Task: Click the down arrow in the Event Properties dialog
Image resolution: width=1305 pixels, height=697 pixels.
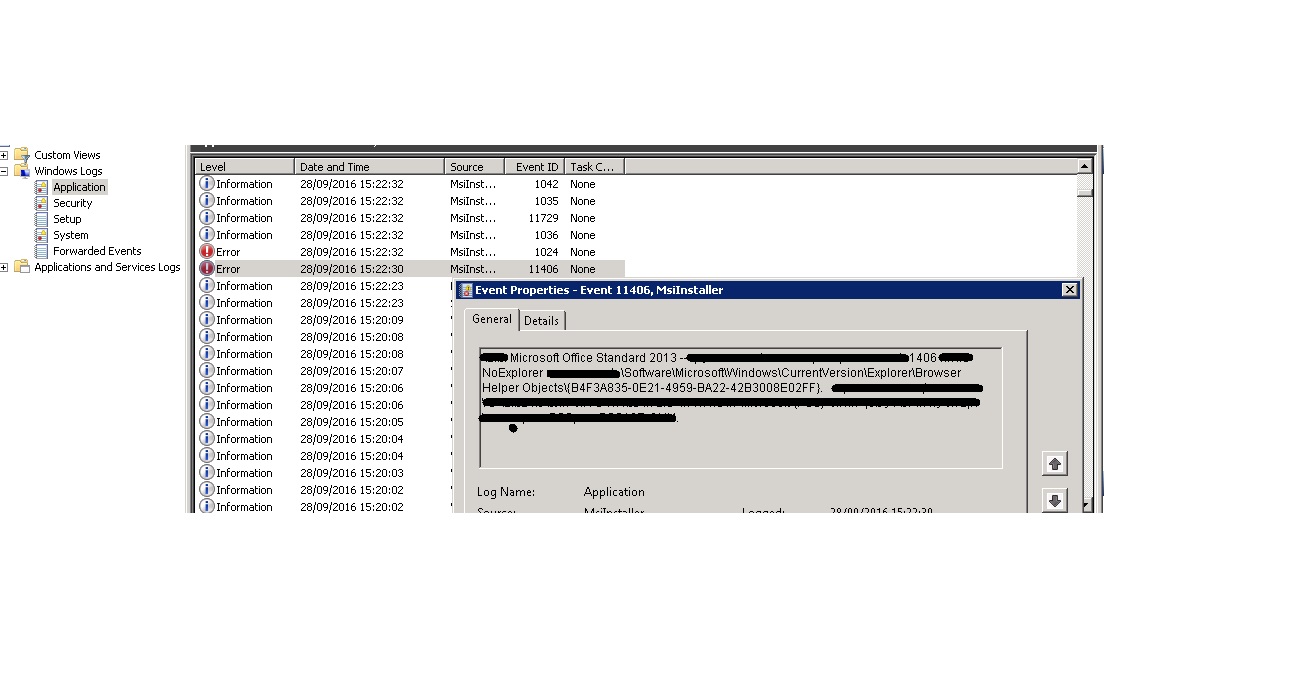Action: pyautogui.click(x=1055, y=500)
